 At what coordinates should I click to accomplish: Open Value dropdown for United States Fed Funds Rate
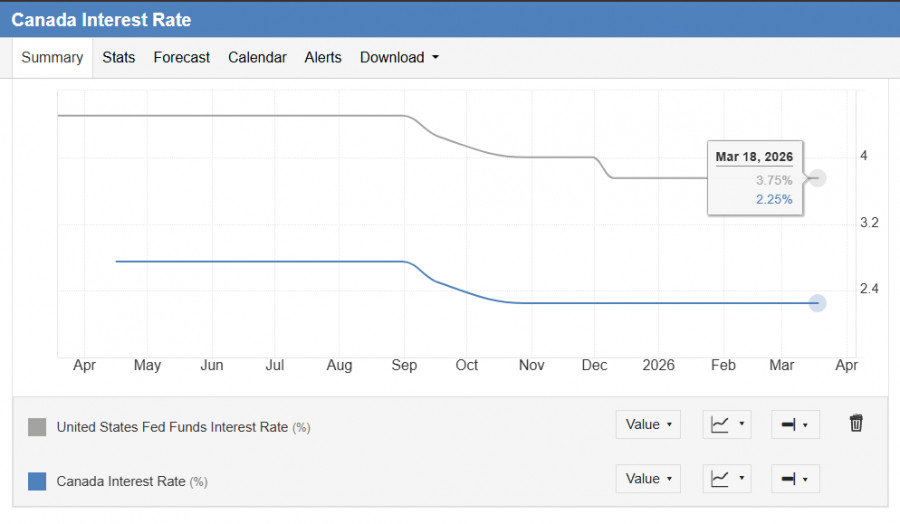pos(648,425)
